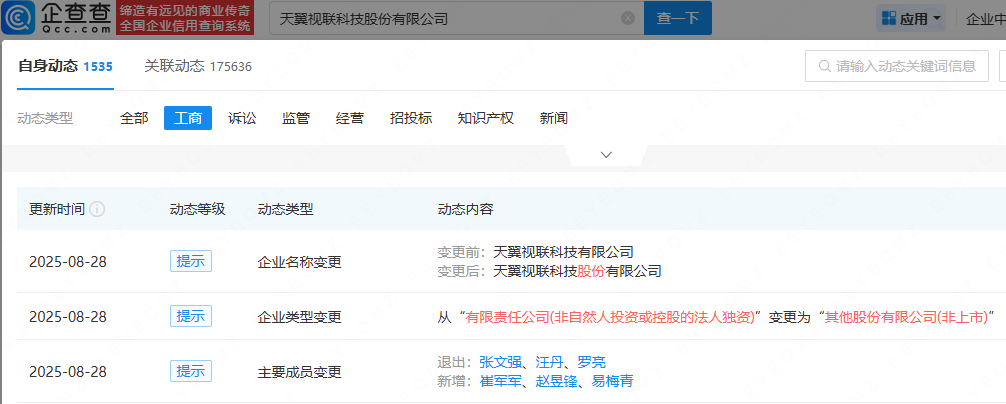Click the info icon next to 更新时间

pos(97,210)
